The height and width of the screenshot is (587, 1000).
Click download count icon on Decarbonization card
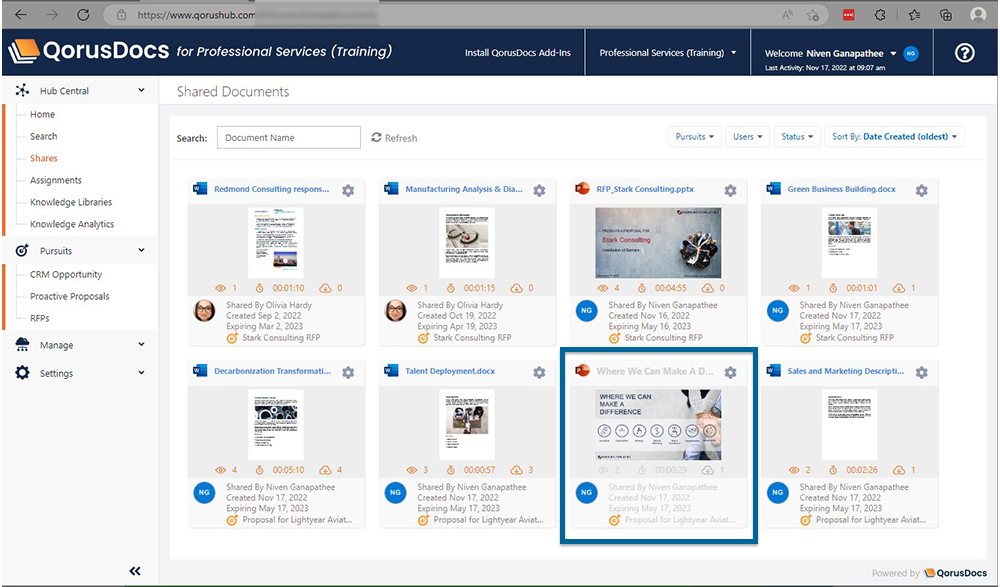[x=325, y=470]
